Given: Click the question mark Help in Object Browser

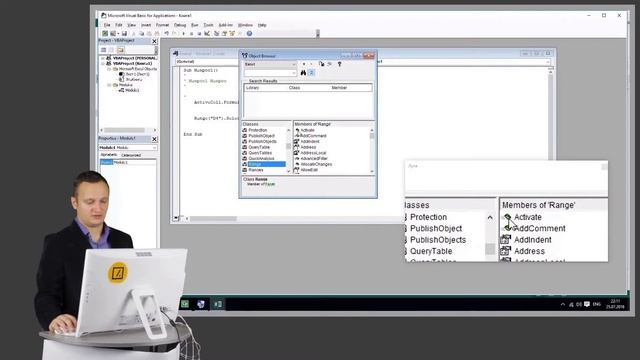Looking at the screenshot, I should 339,64.
